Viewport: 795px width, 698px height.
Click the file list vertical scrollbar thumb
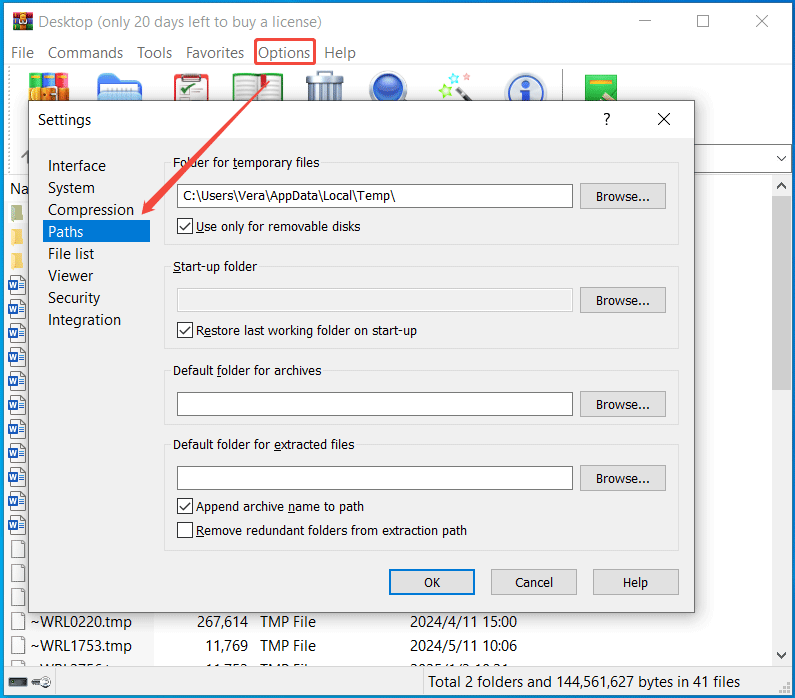[781, 293]
